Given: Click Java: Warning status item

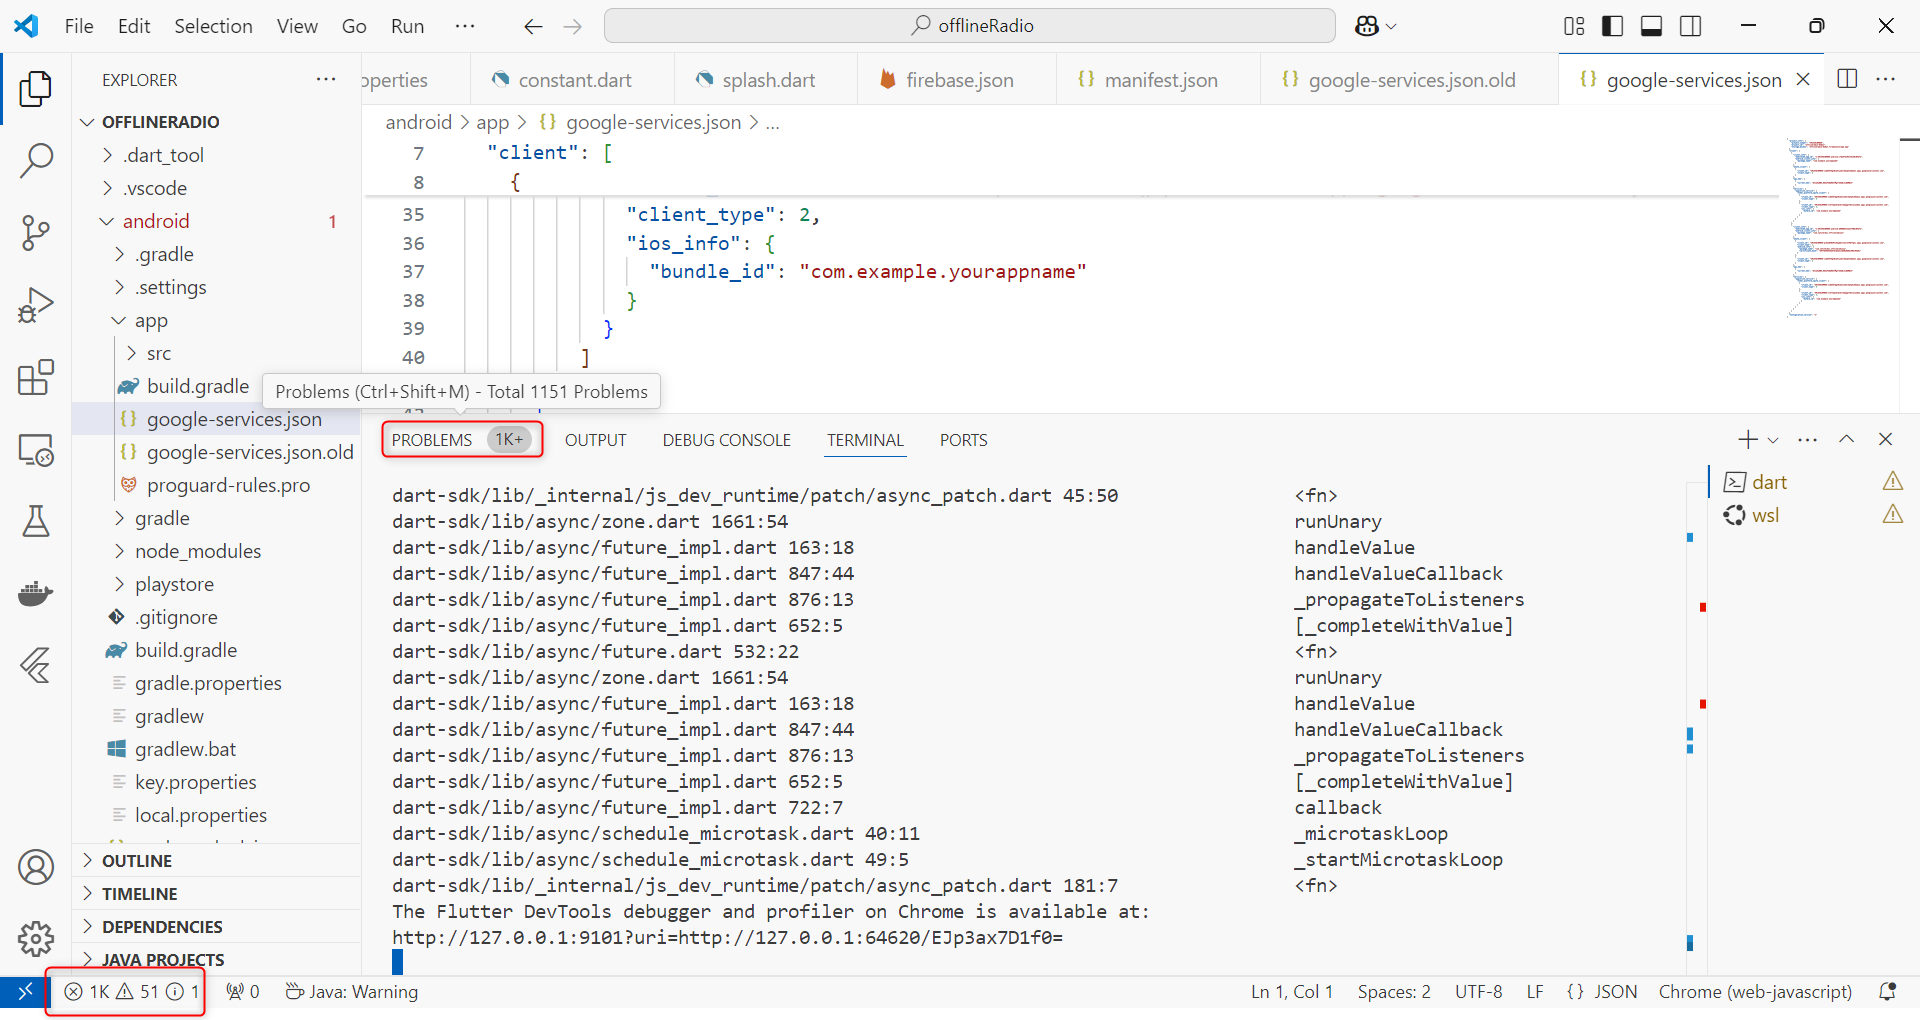Looking at the screenshot, I should pos(352,991).
